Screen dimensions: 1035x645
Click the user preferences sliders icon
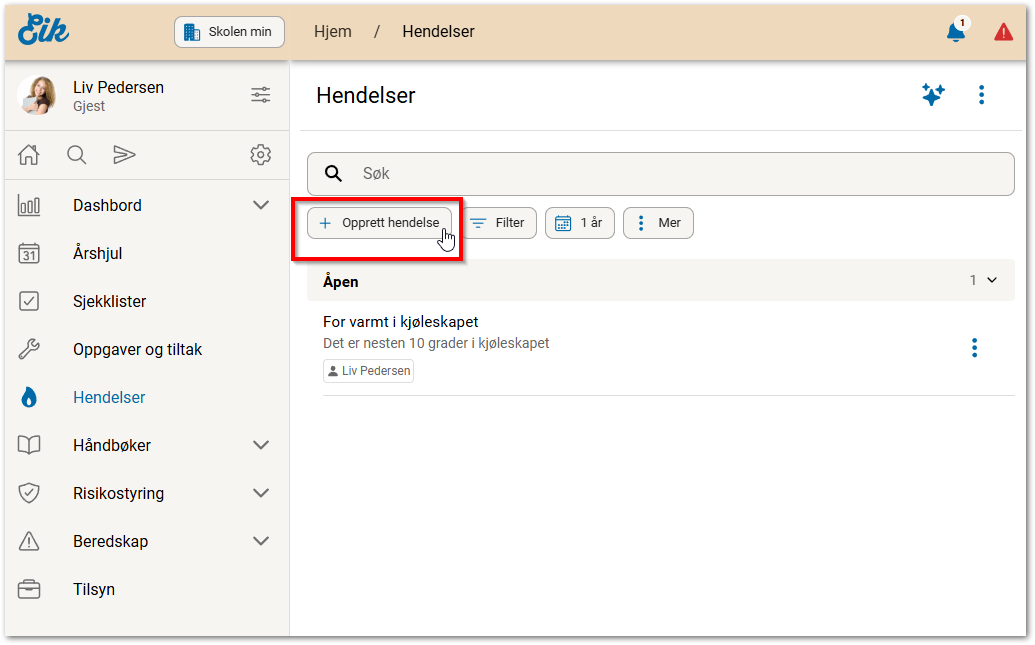260,95
